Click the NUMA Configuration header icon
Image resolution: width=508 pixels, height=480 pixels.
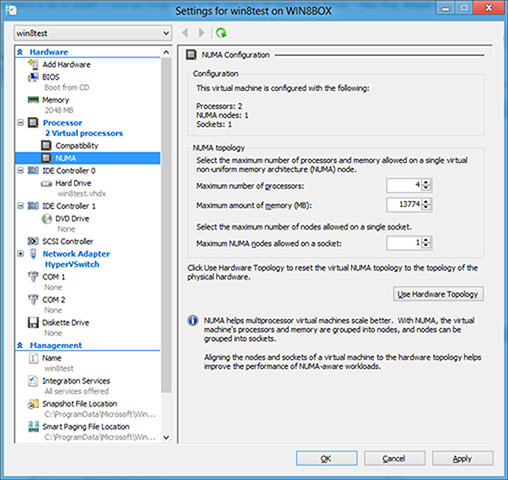191,55
